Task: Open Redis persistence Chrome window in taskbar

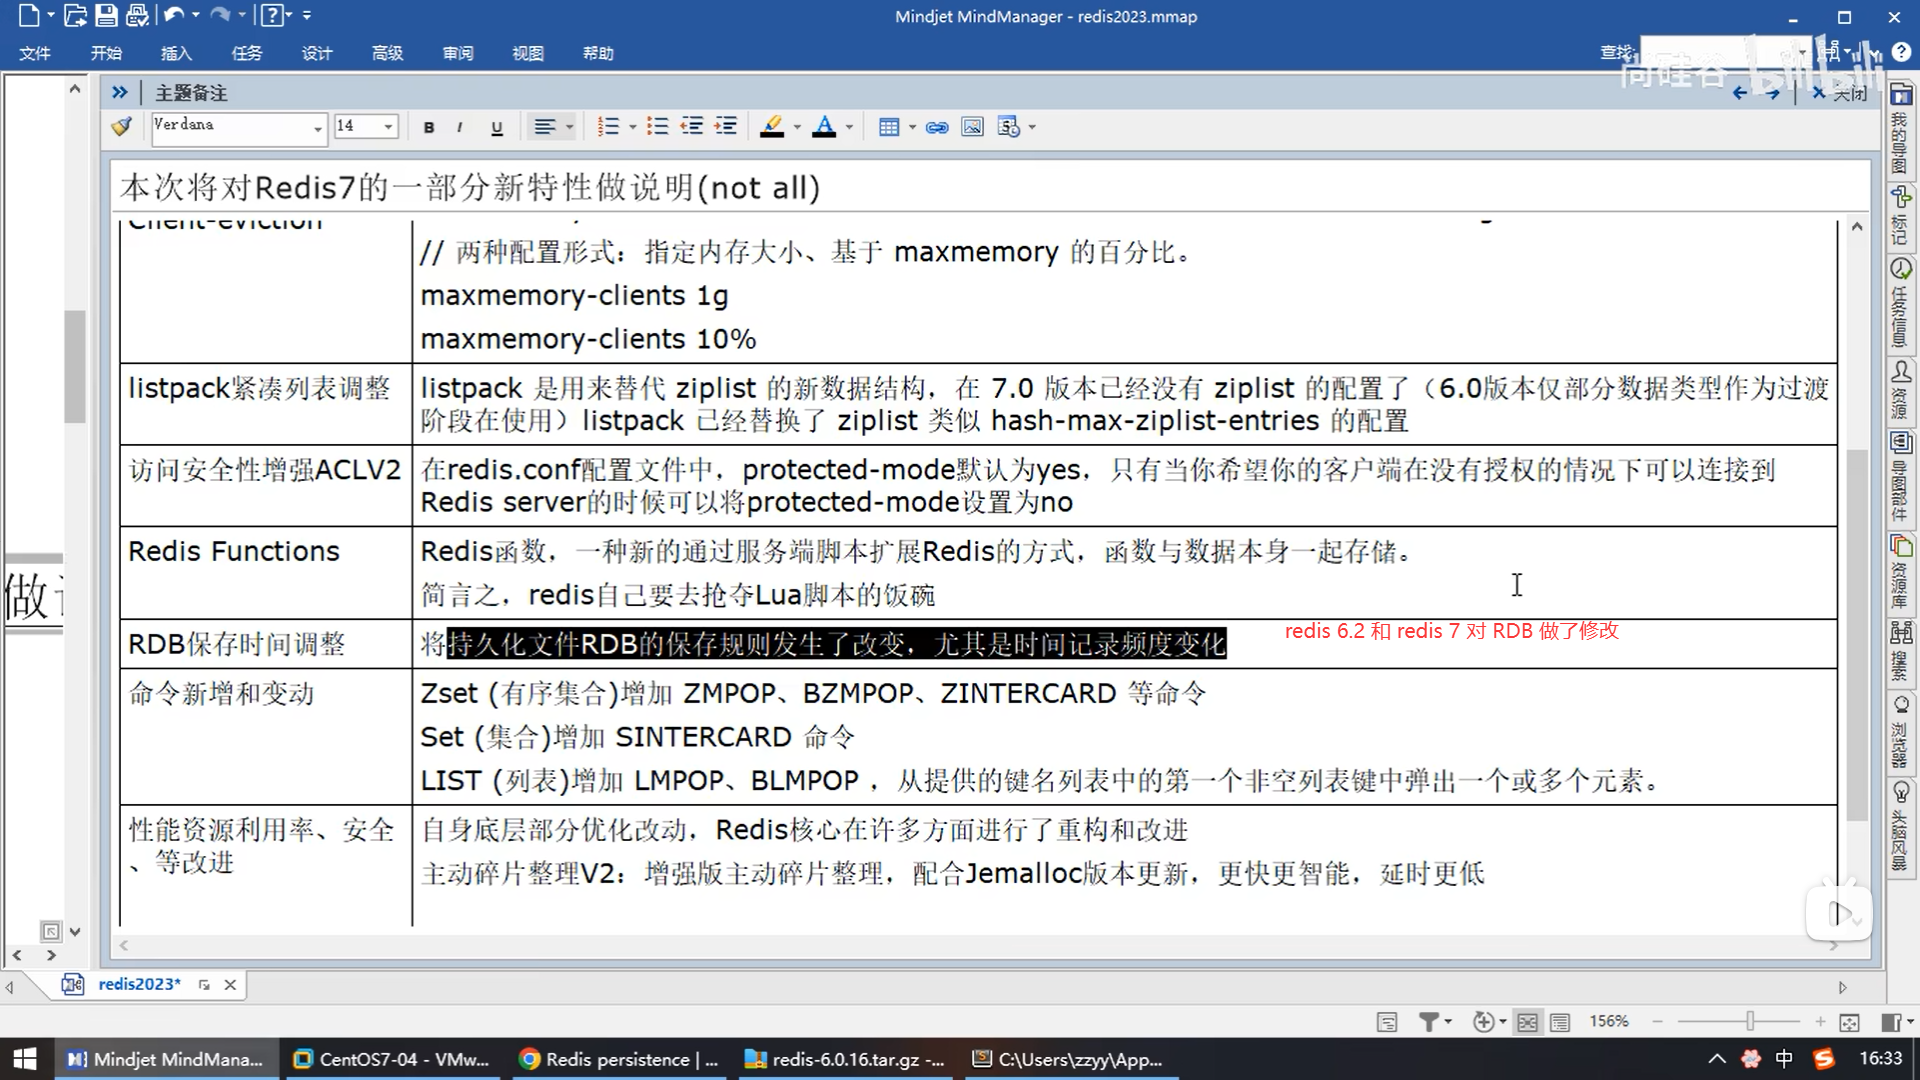Action: click(620, 1059)
